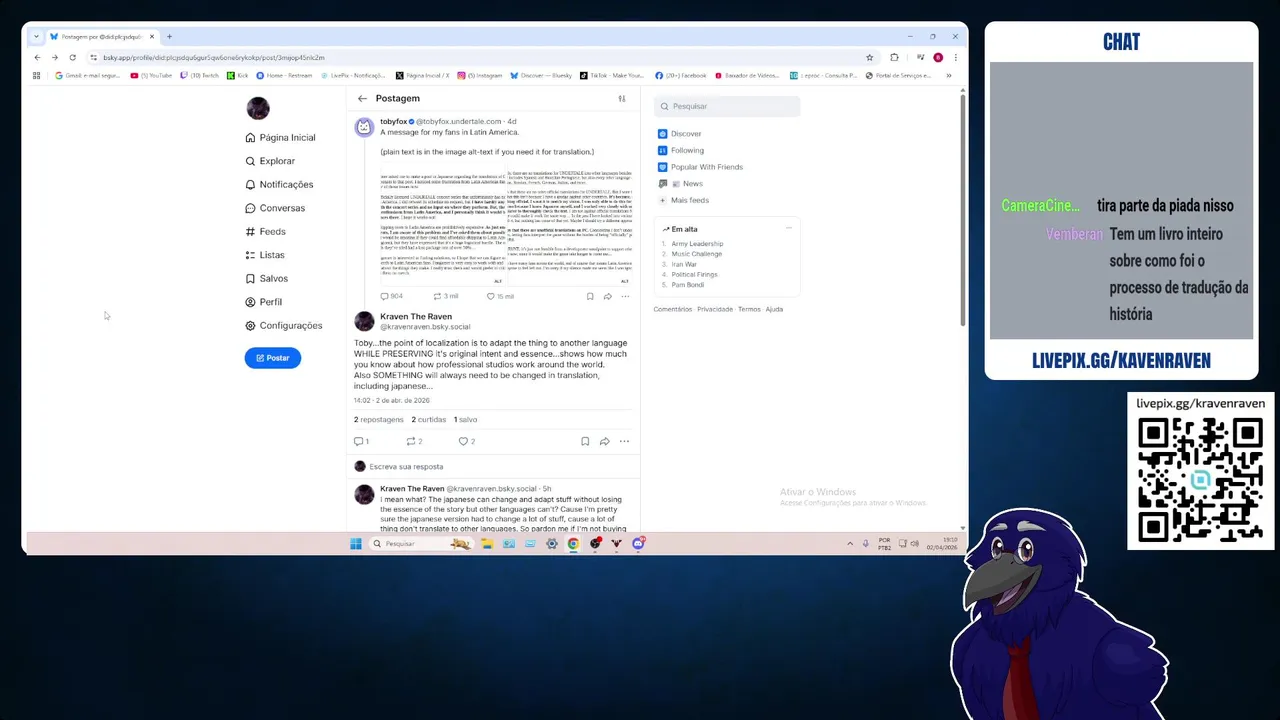Open the Twitch bookmark
The height and width of the screenshot is (720, 1280).
point(200,75)
